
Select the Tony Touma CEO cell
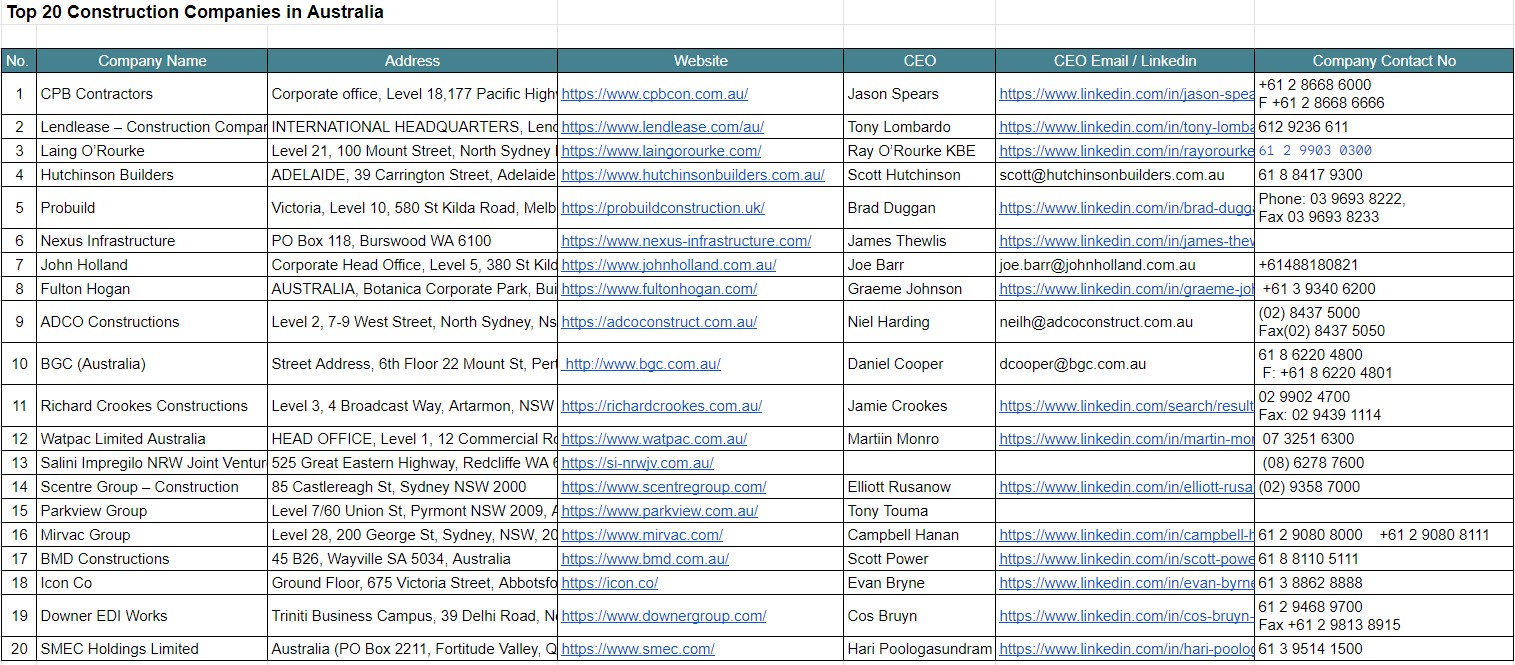coord(919,511)
